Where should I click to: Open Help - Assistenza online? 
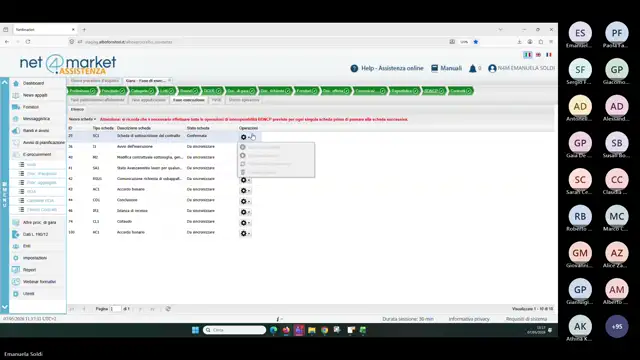tap(387, 68)
